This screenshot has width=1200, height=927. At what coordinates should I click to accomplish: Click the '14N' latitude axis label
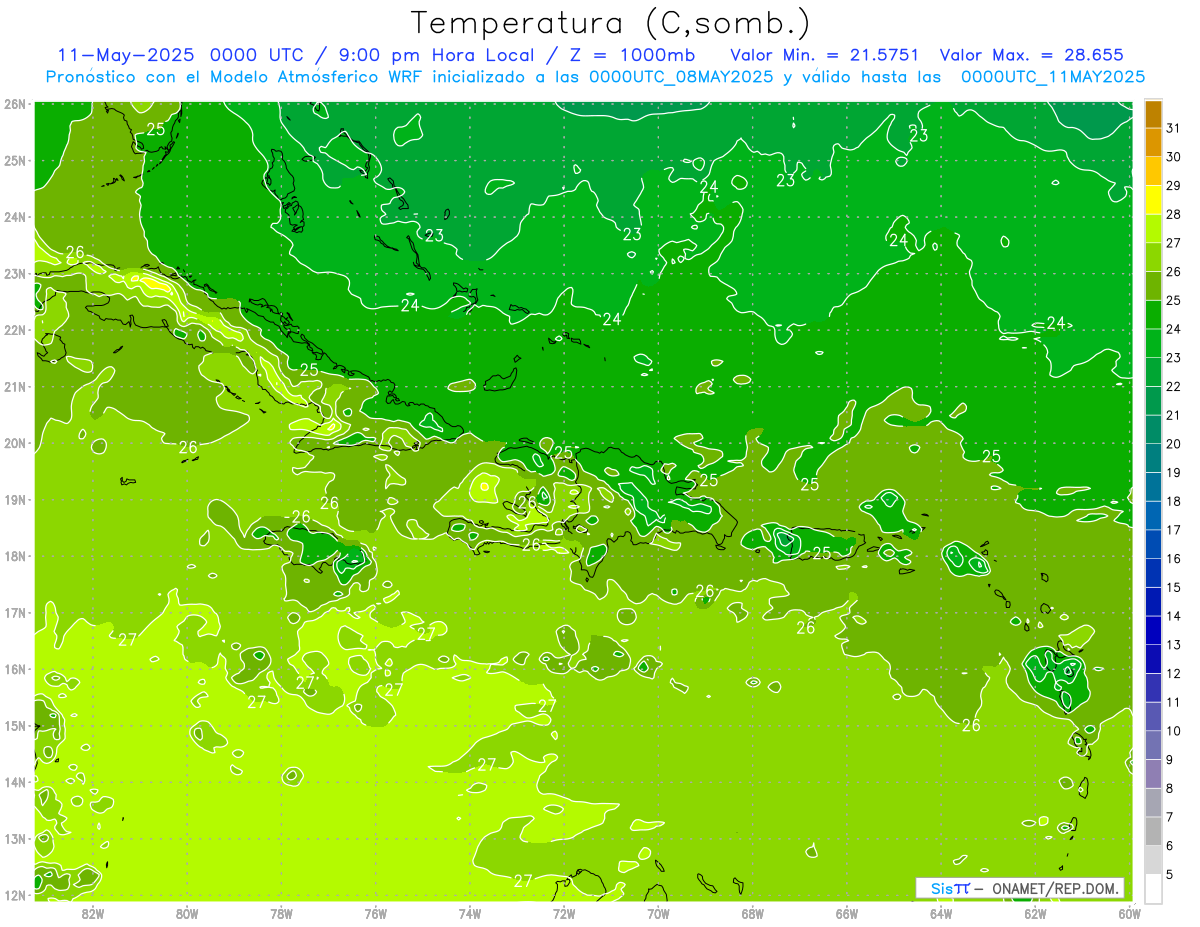[15, 782]
